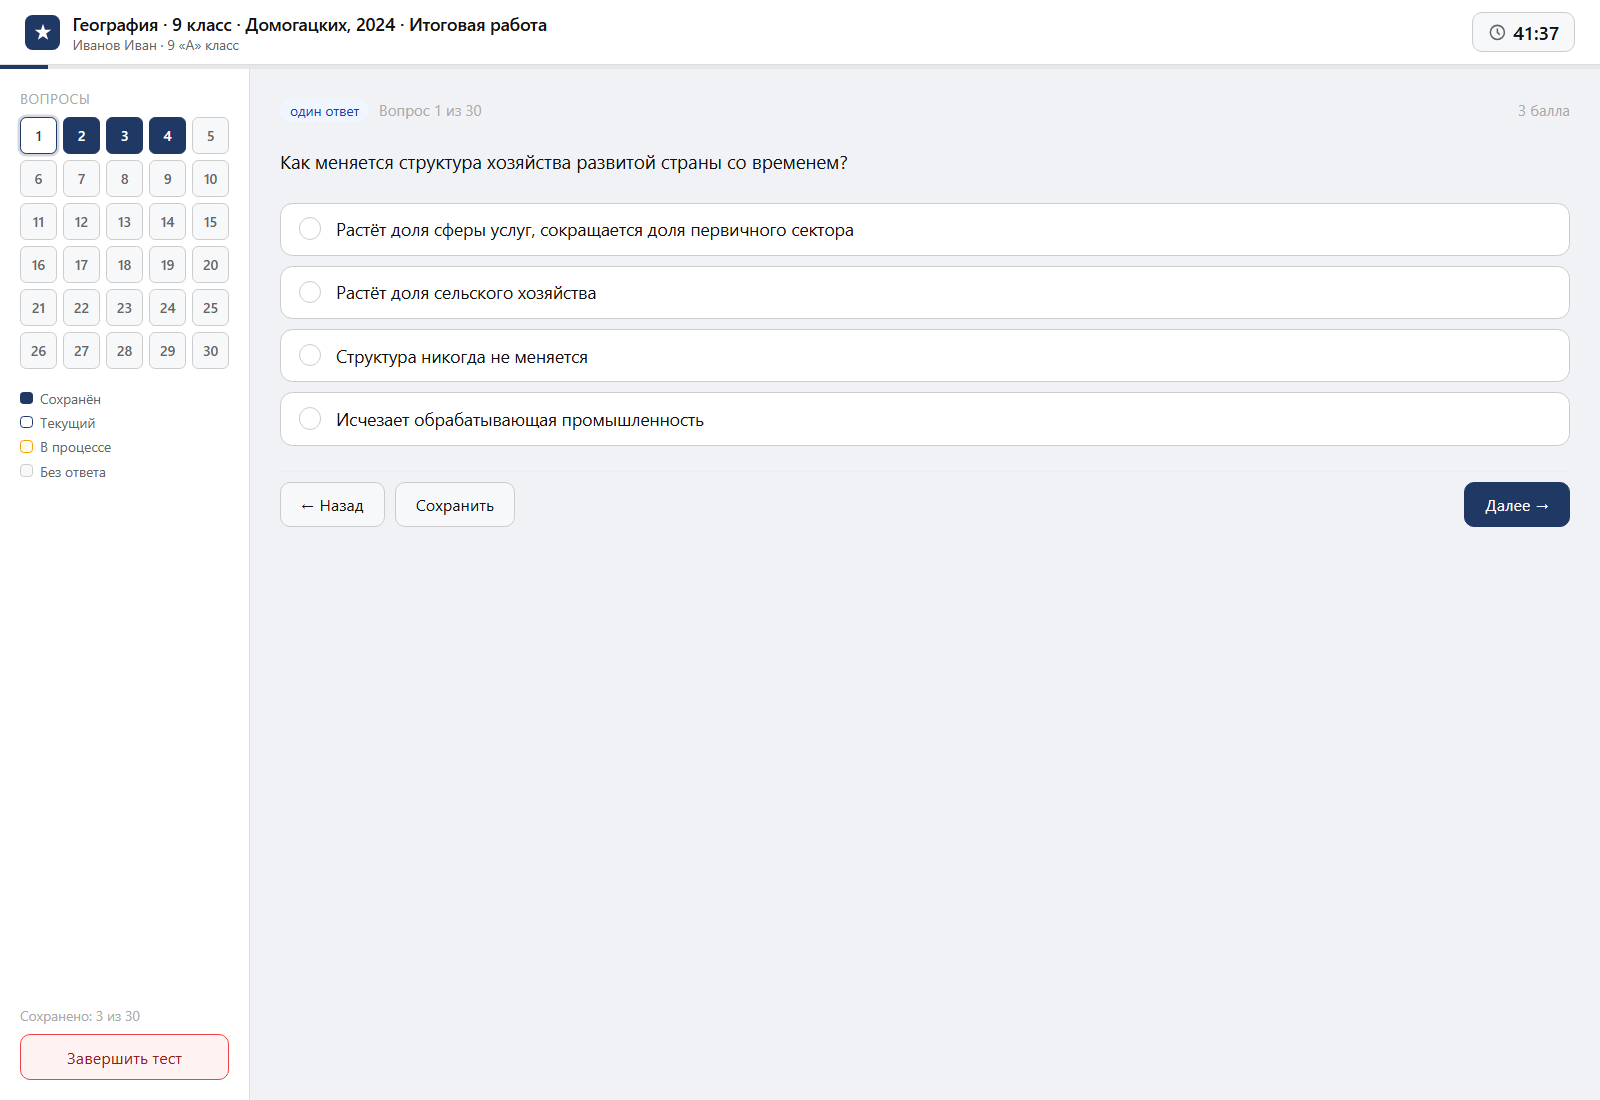
Task: Click the 'Сохранён' legend color marker
Action: tap(27, 398)
